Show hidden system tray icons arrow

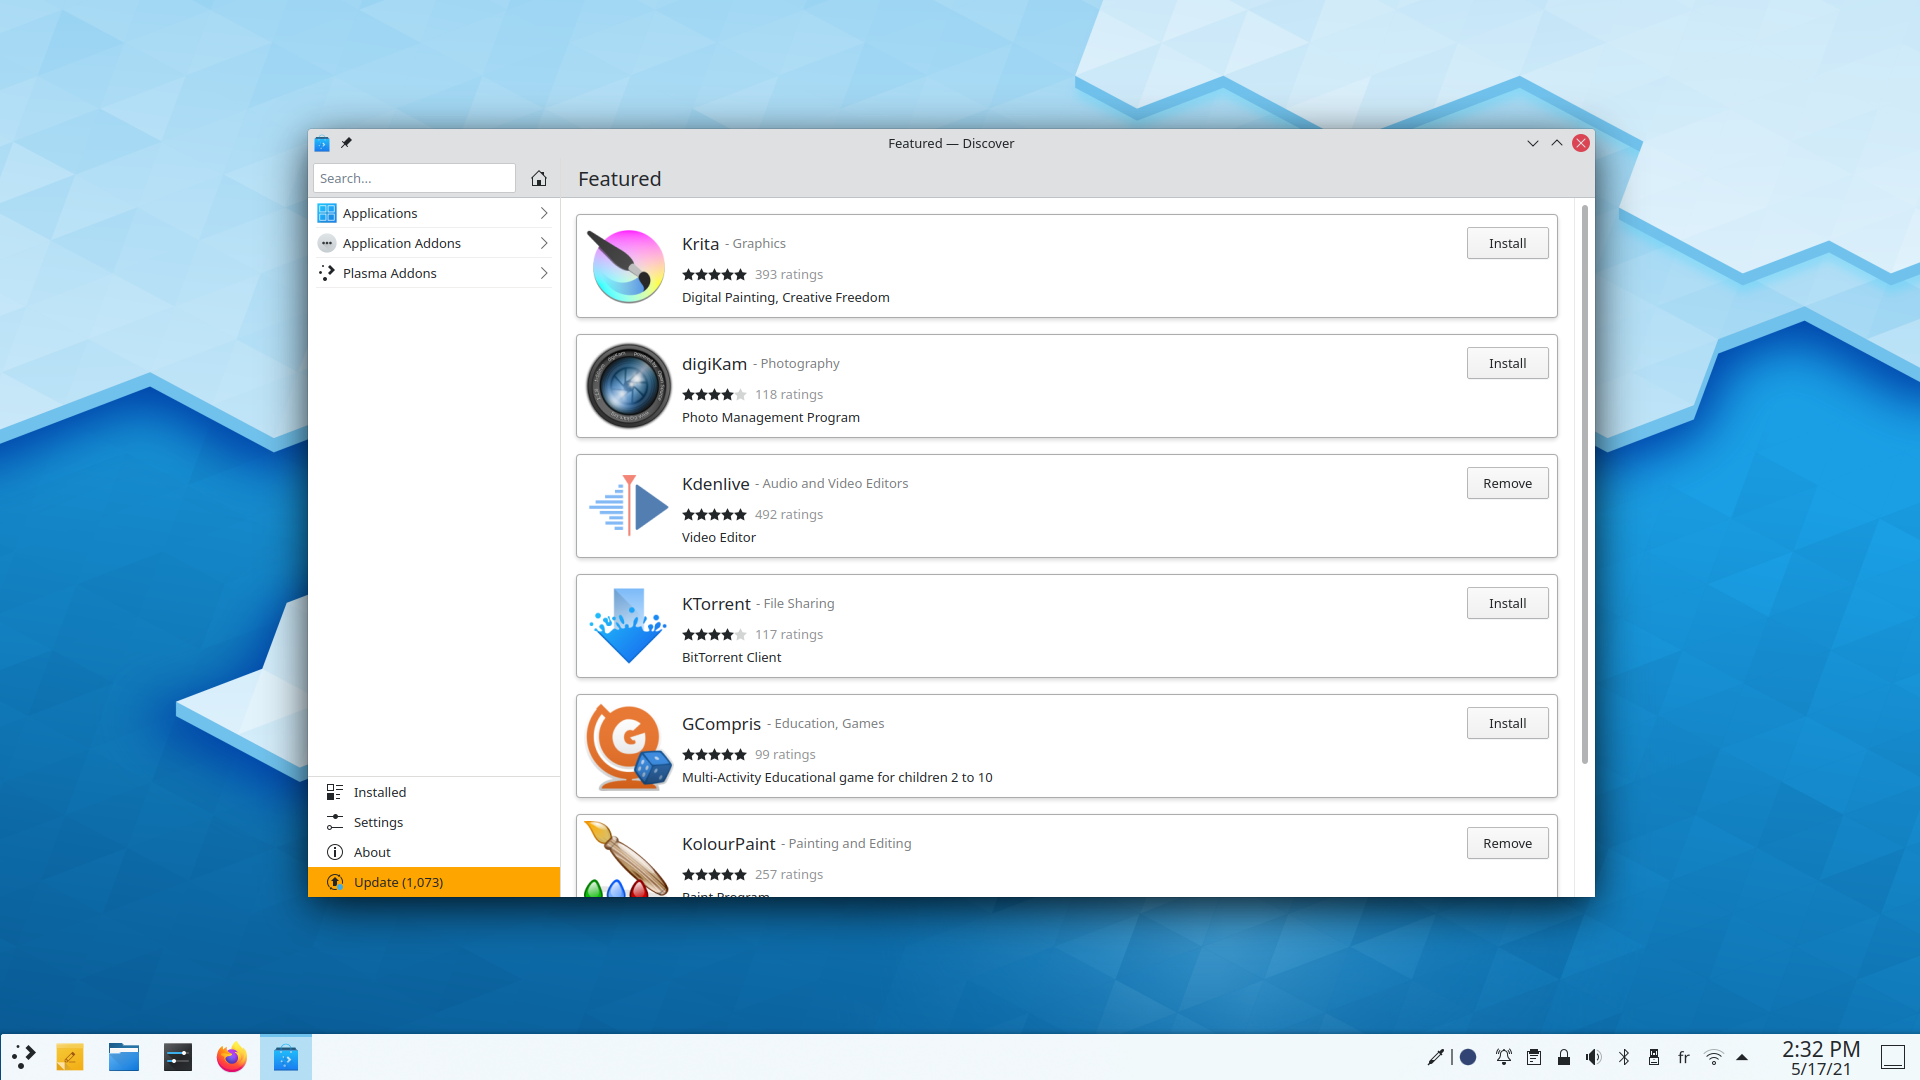pyautogui.click(x=1742, y=1057)
